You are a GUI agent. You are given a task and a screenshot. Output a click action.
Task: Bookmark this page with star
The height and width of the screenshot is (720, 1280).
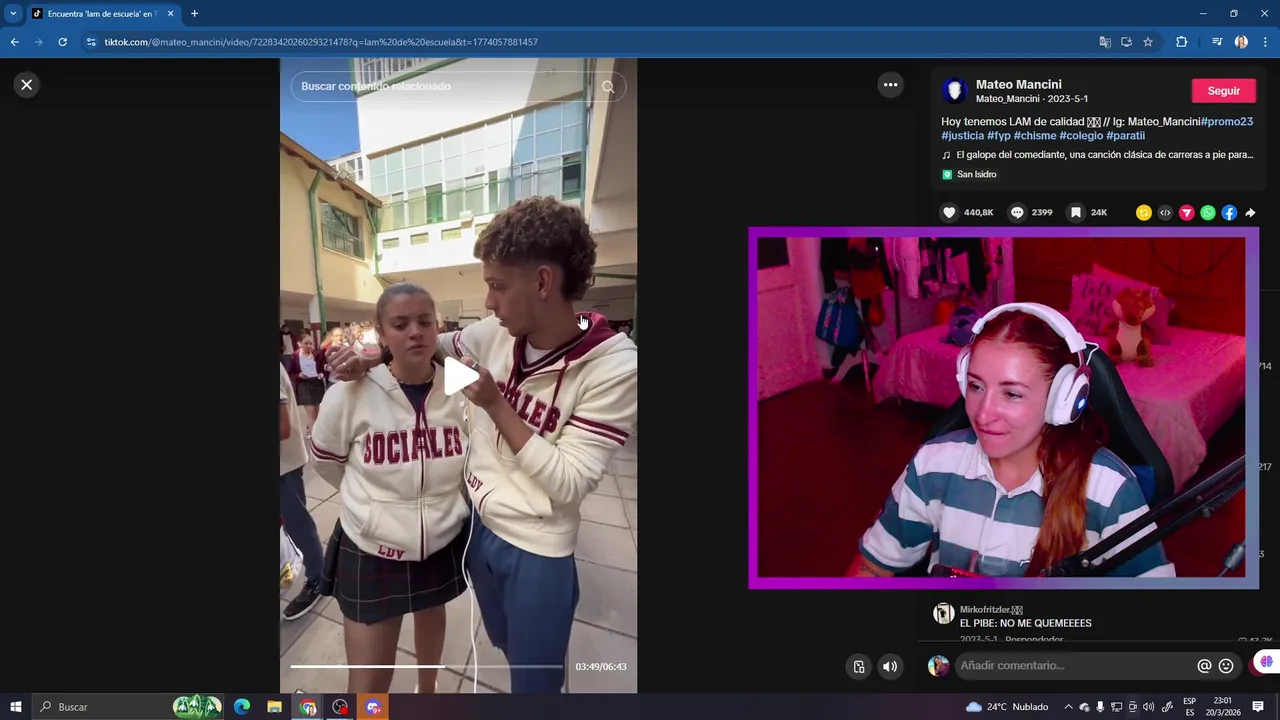click(1148, 42)
